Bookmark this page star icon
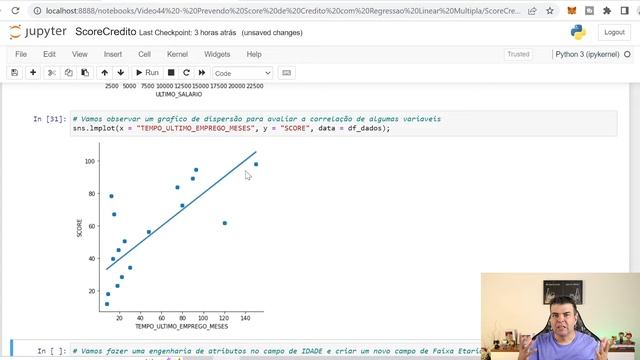 click(x=550, y=11)
